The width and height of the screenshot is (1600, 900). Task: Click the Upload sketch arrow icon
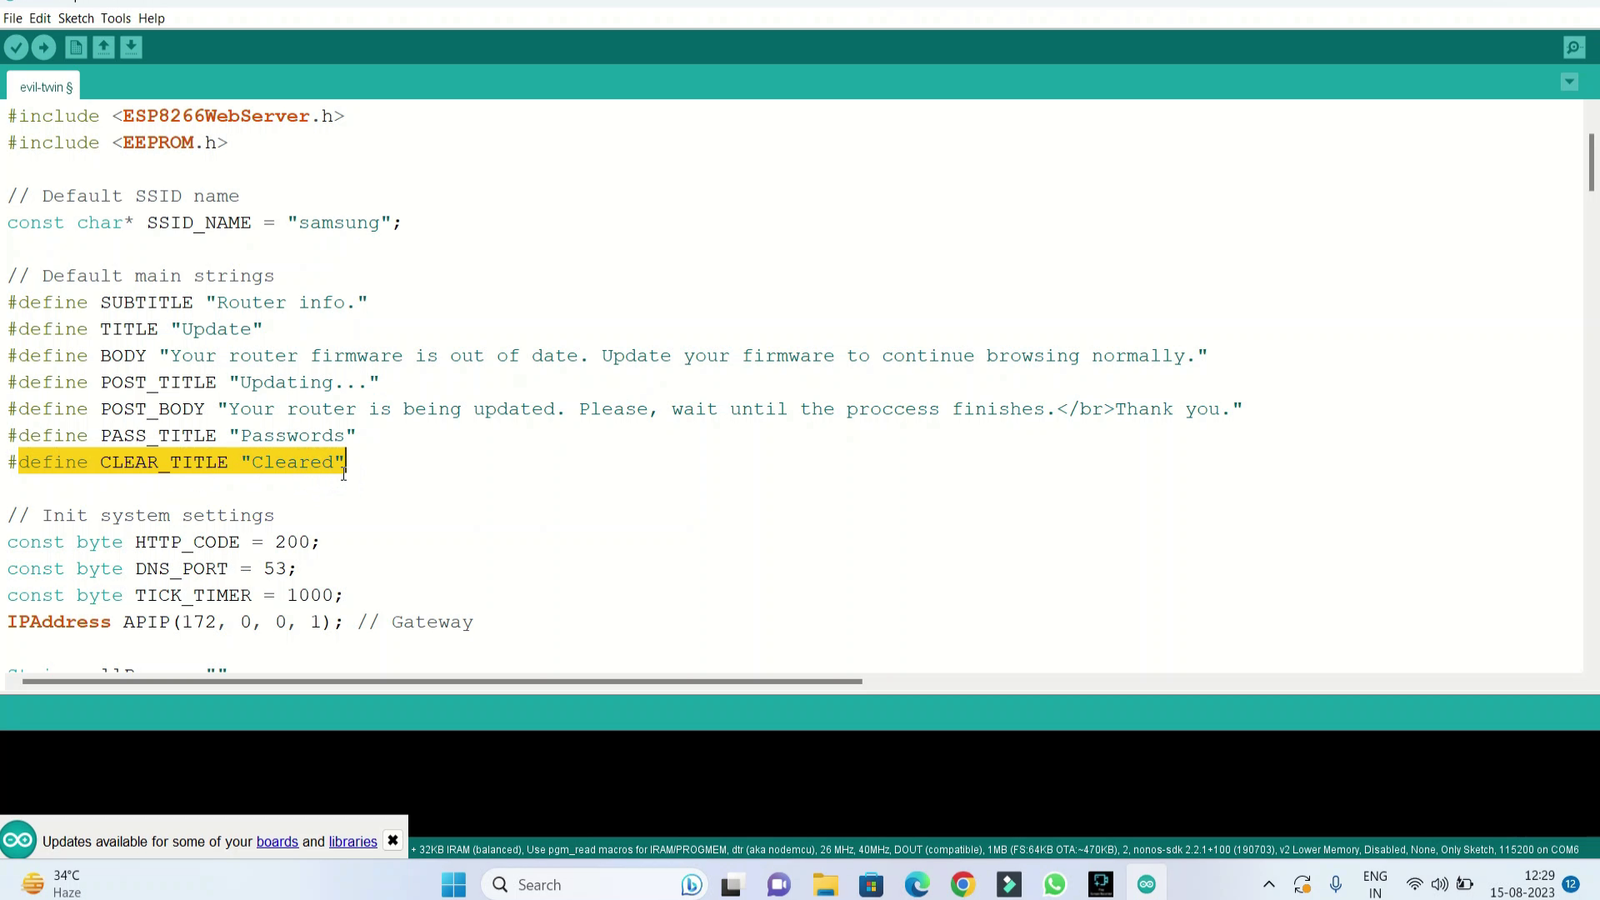tap(44, 47)
